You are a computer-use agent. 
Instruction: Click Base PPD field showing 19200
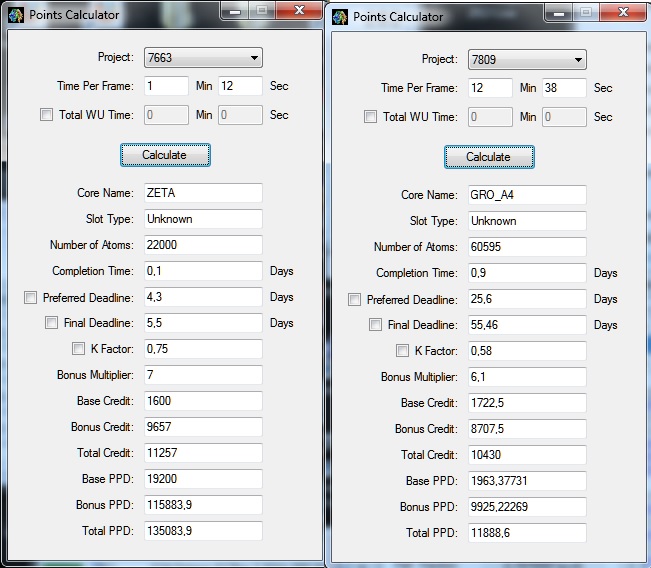(203, 479)
